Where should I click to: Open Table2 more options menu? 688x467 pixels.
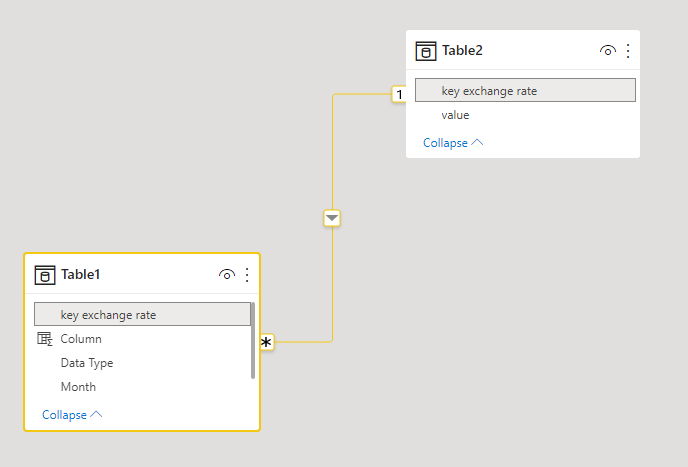point(628,51)
